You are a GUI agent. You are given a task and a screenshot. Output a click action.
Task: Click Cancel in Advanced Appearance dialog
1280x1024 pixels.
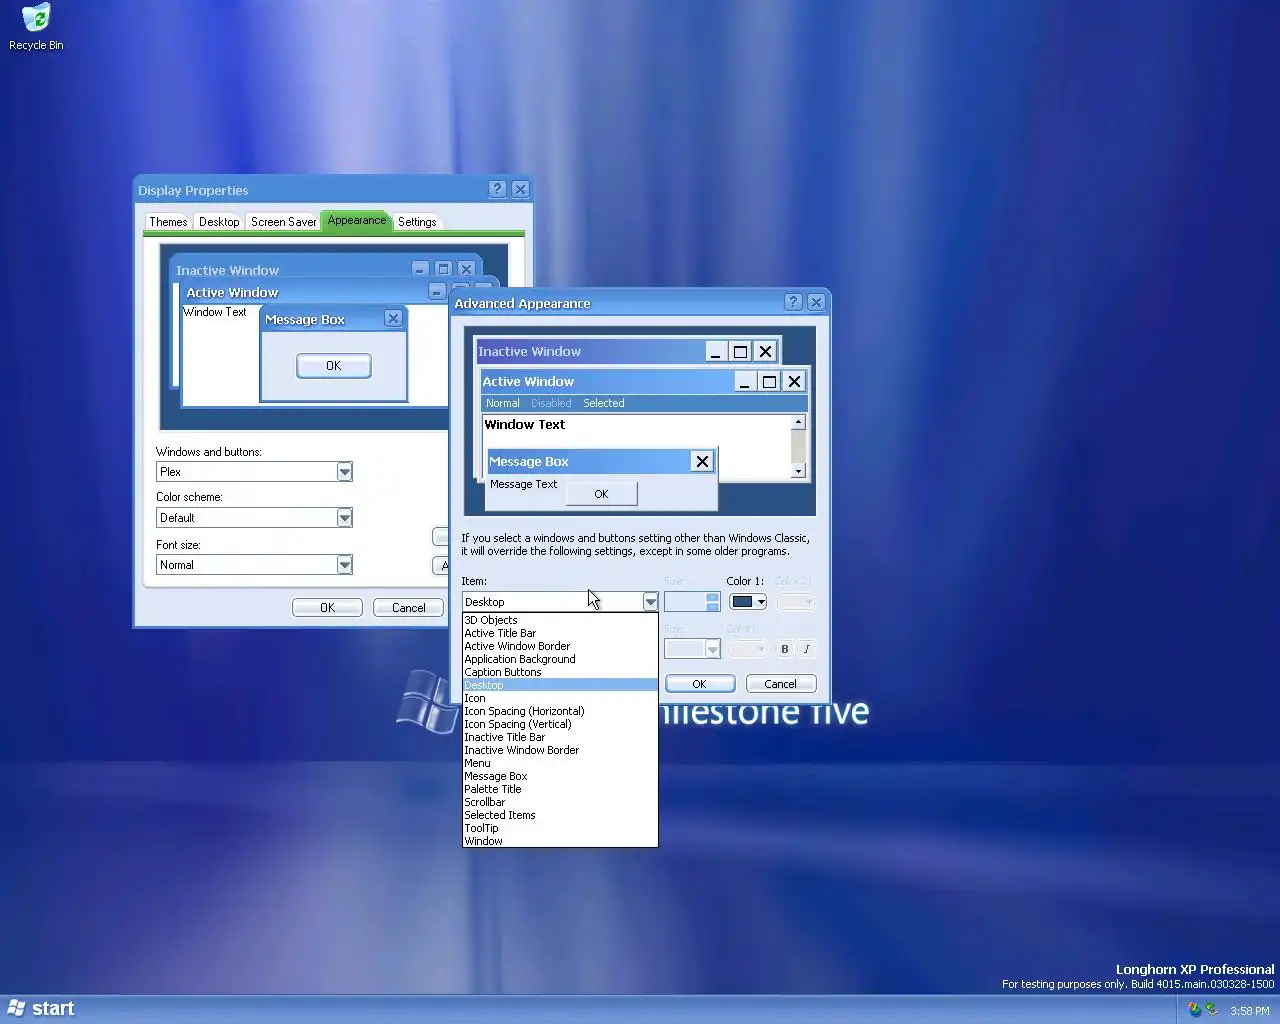[x=781, y=684]
